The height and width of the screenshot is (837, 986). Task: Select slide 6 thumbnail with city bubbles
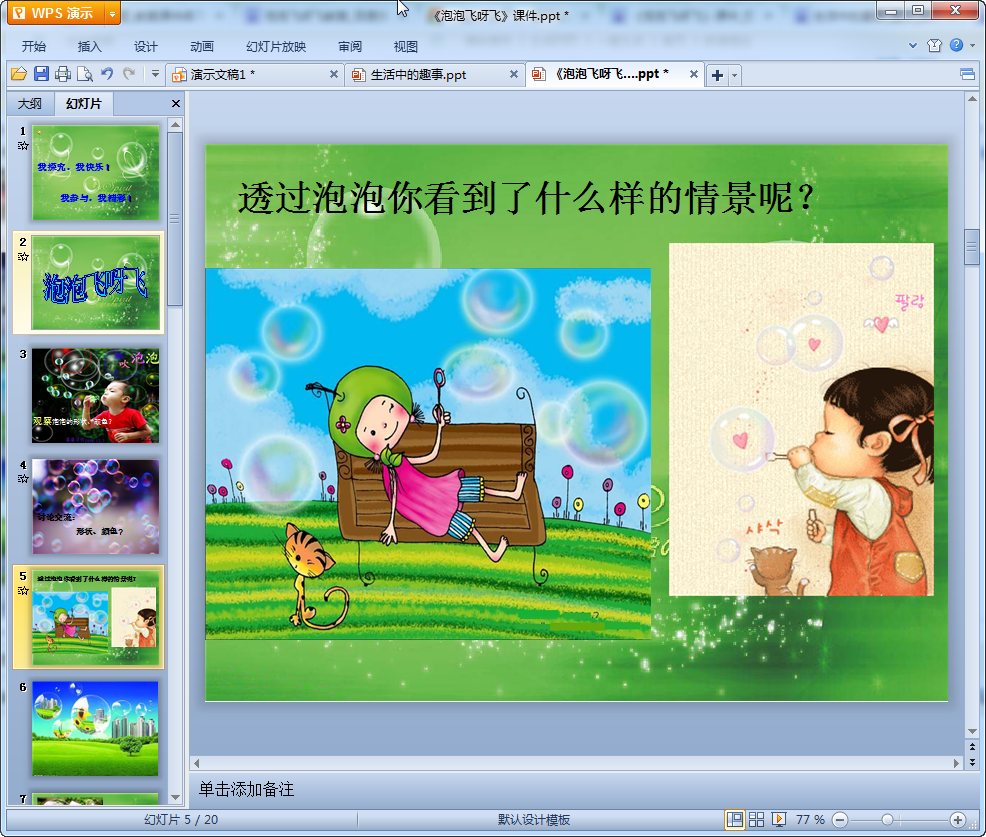point(96,728)
